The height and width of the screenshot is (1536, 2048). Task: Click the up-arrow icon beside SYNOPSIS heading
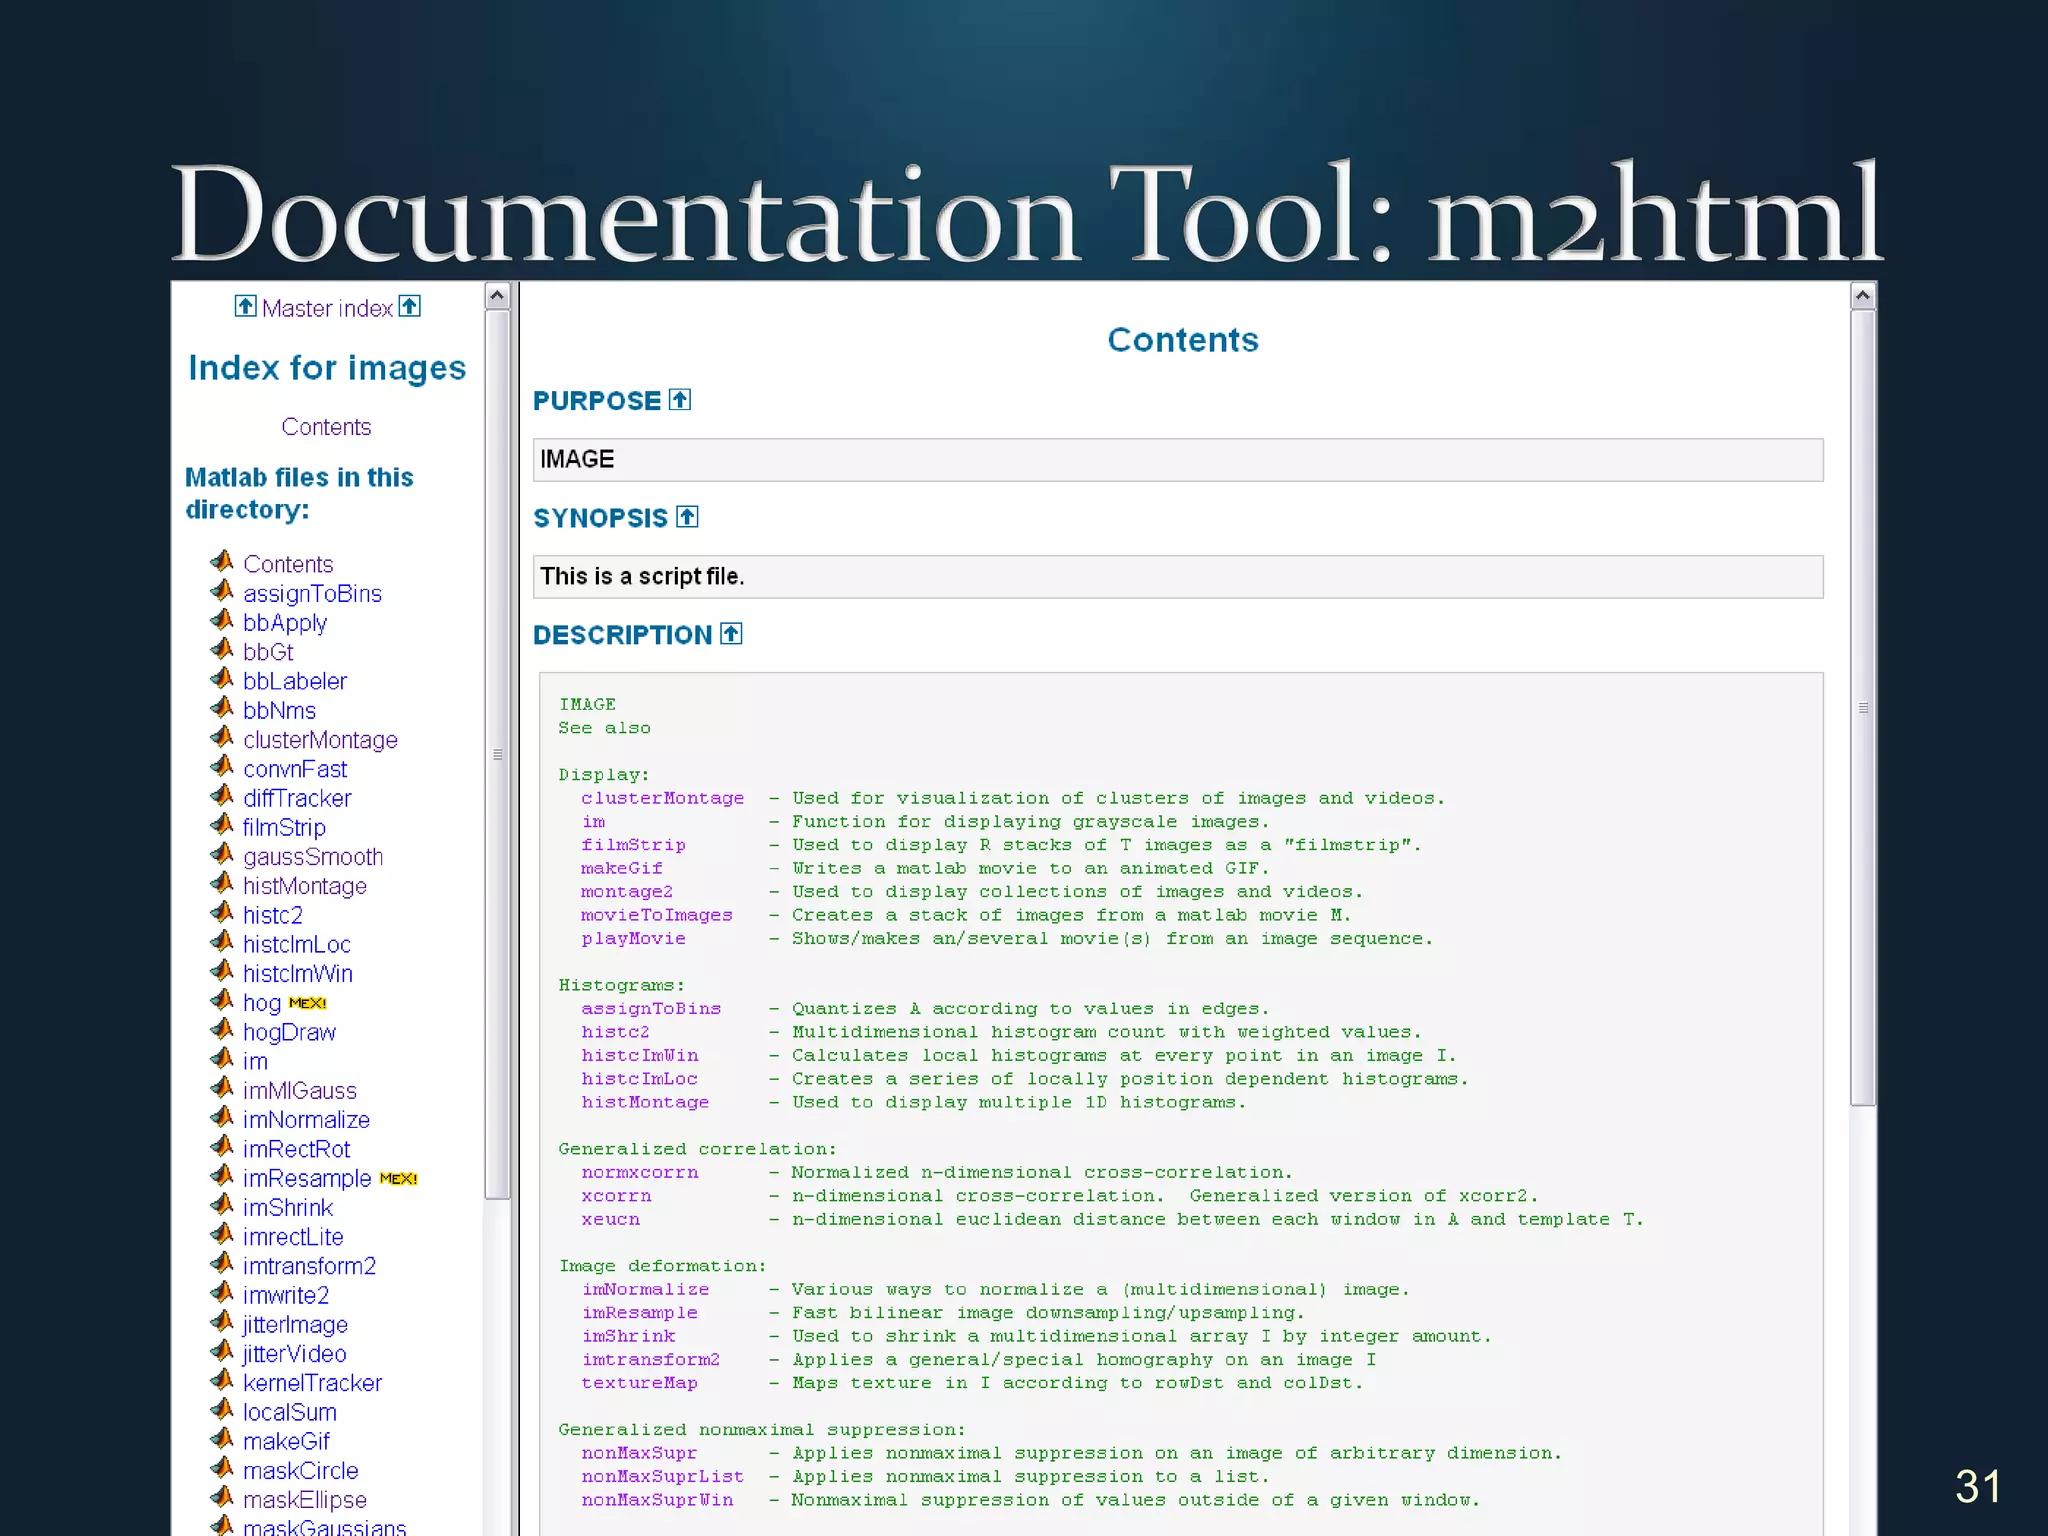[x=687, y=517]
